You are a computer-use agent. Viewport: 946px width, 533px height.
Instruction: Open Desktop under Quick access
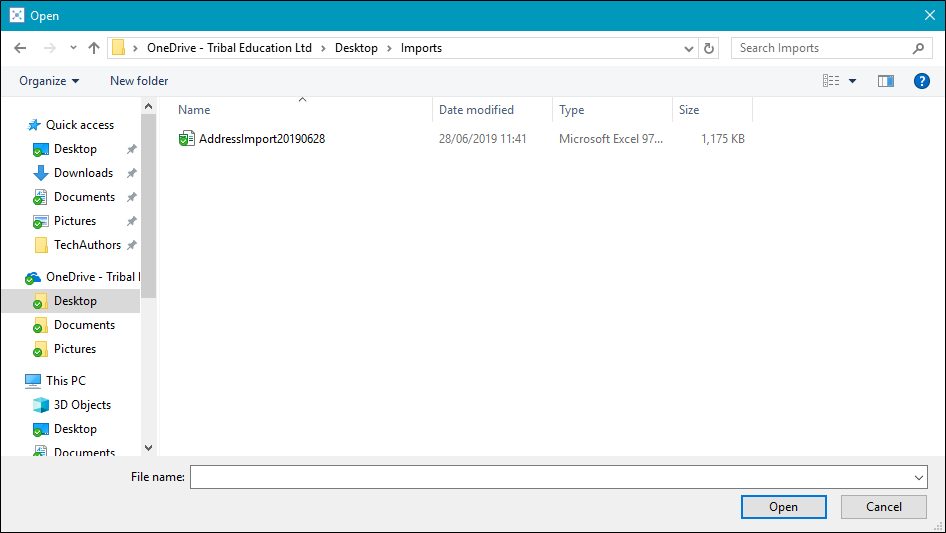click(x=75, y=149)
